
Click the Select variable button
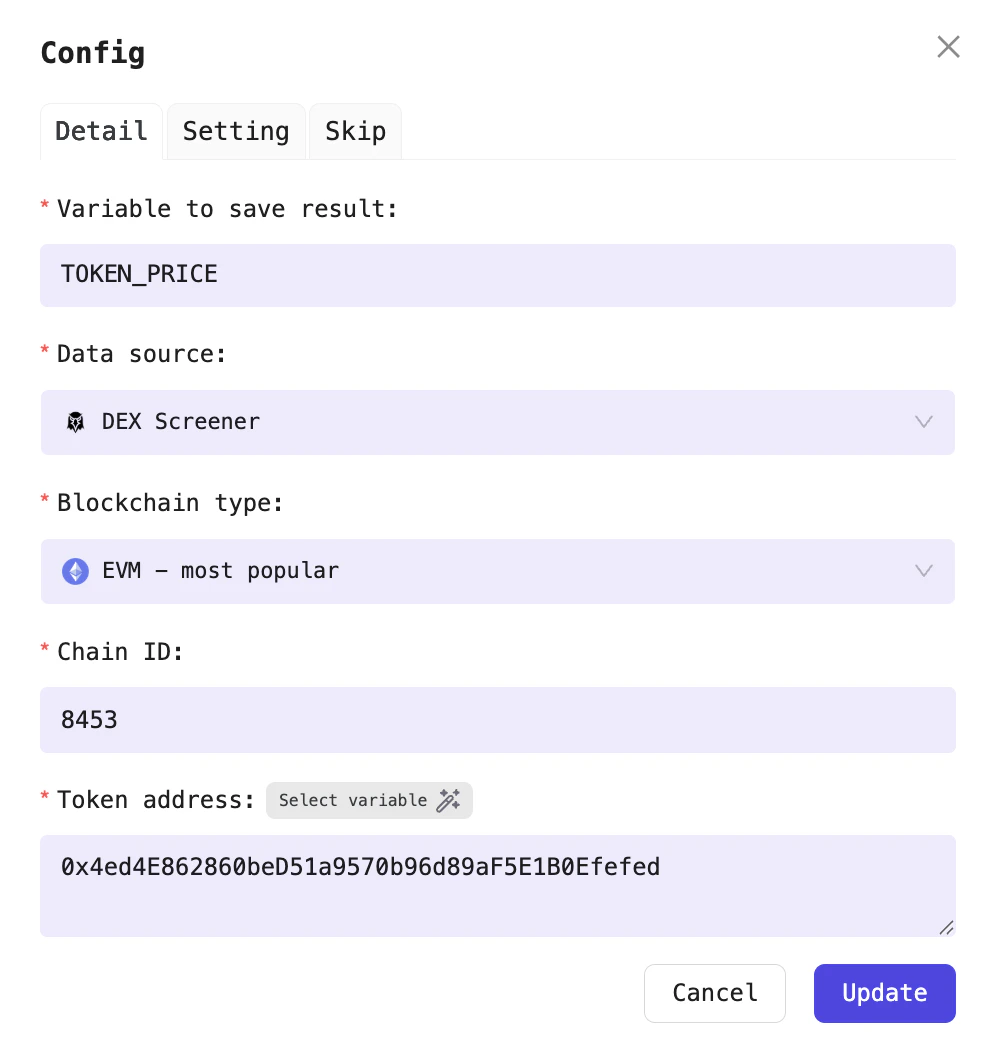354,800
